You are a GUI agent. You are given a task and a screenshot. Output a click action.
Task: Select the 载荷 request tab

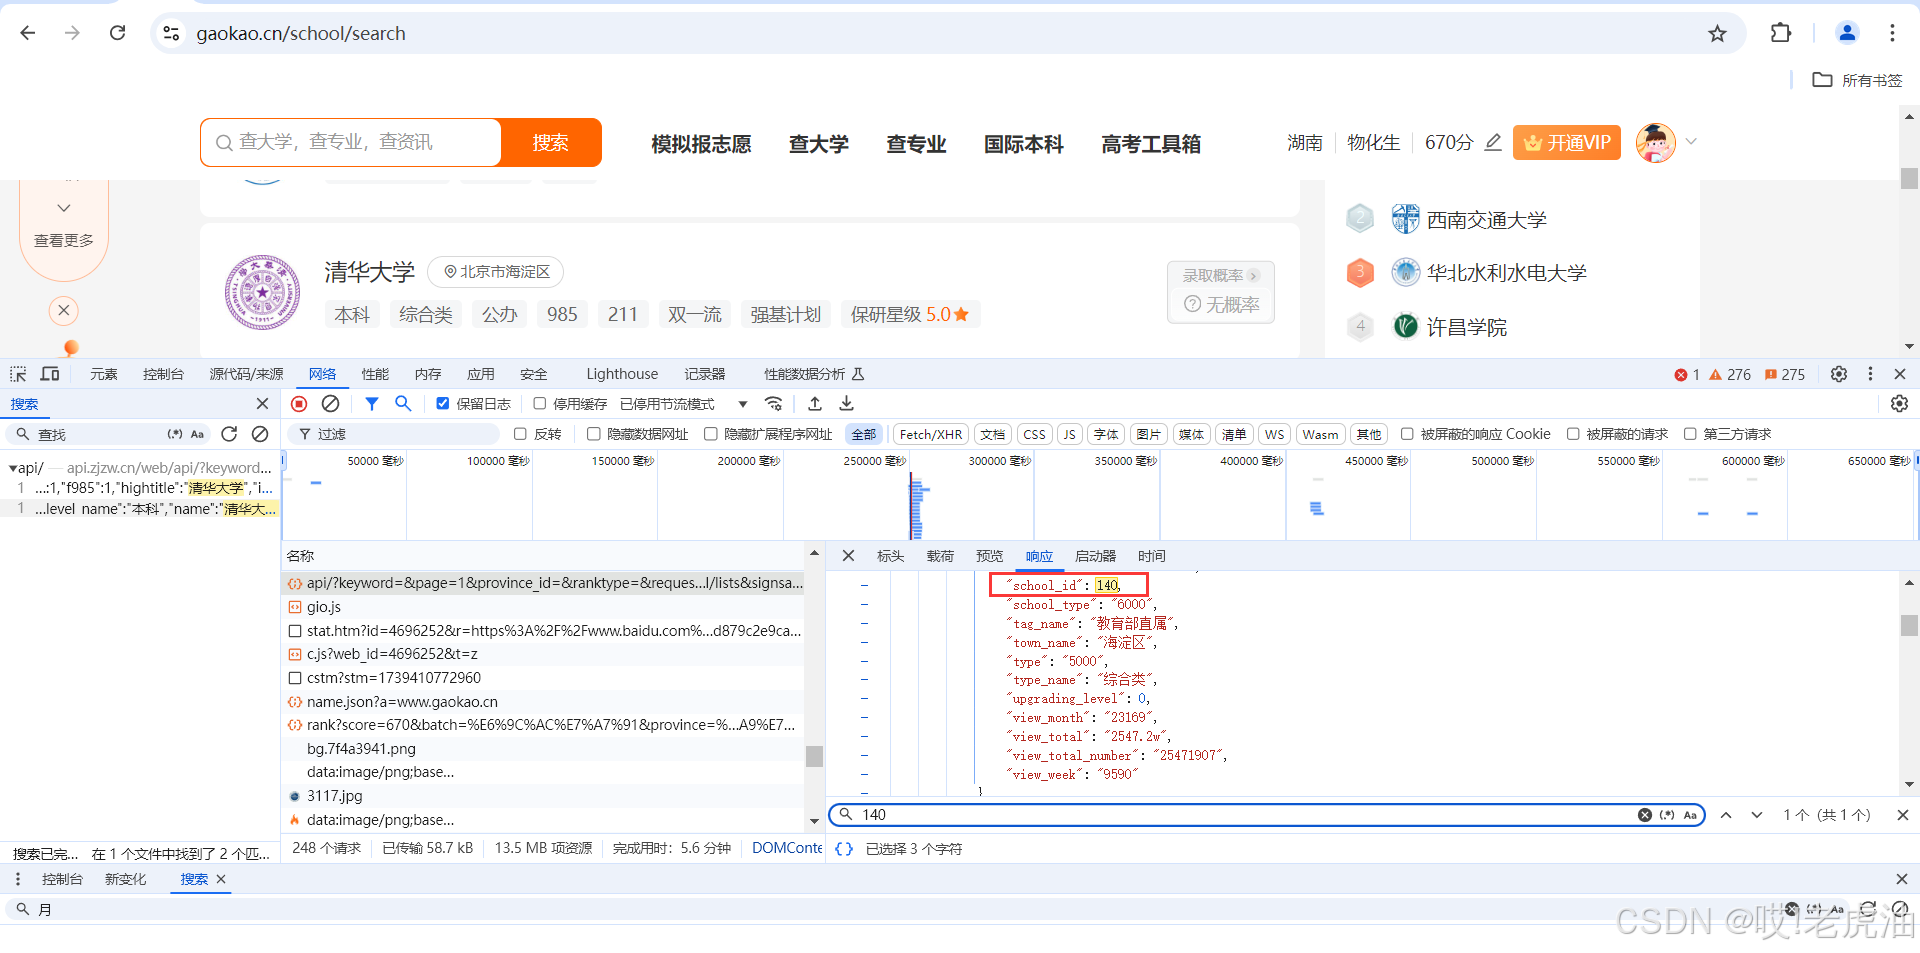click(x=940, y=556)
